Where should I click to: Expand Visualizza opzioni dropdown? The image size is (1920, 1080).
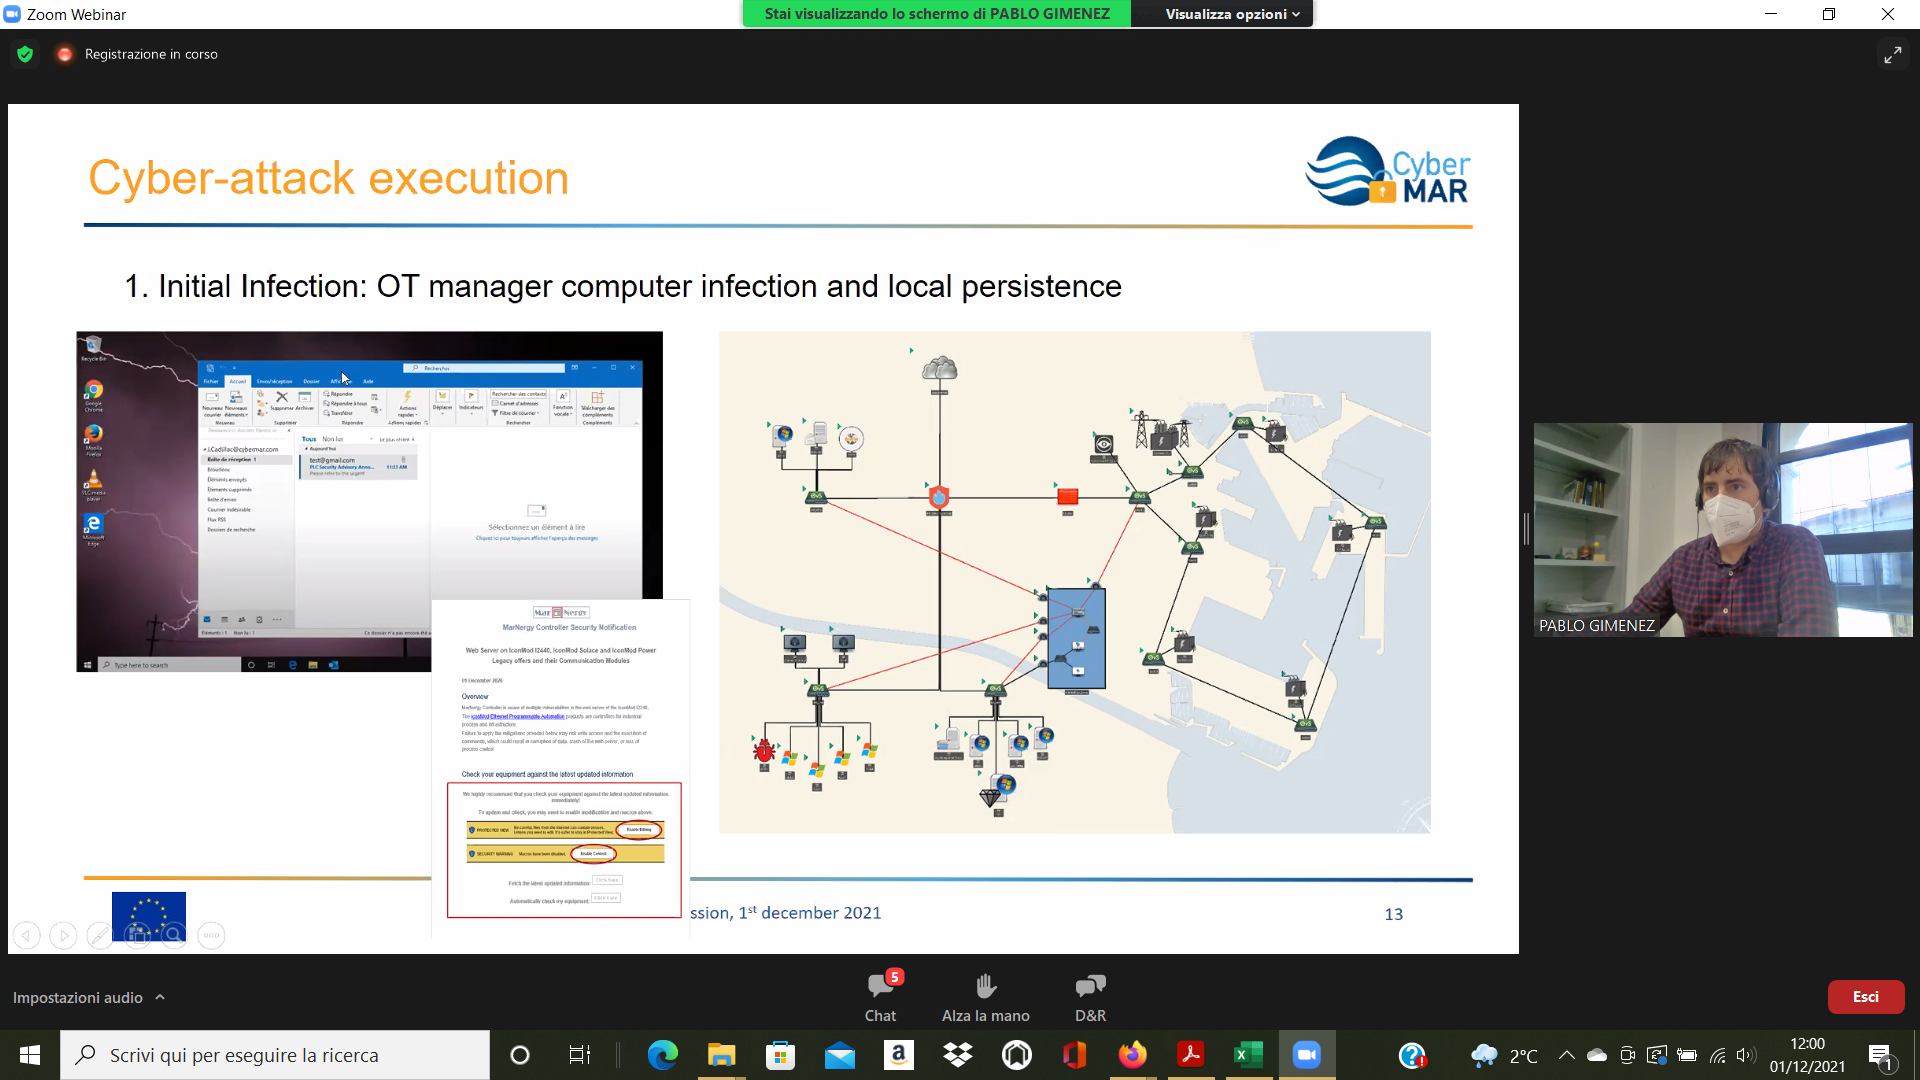pyautogui.click(x=1231, y=14)
